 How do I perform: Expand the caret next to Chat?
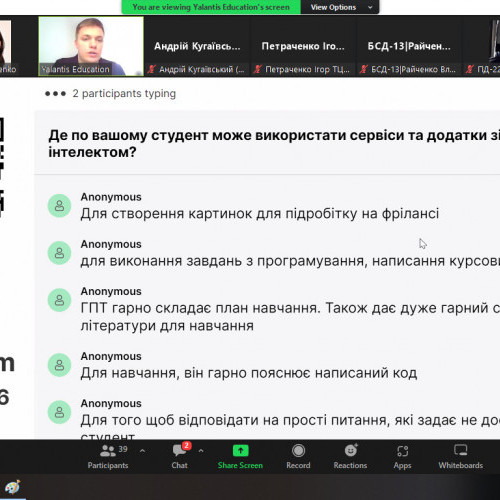tap(201, 451)
